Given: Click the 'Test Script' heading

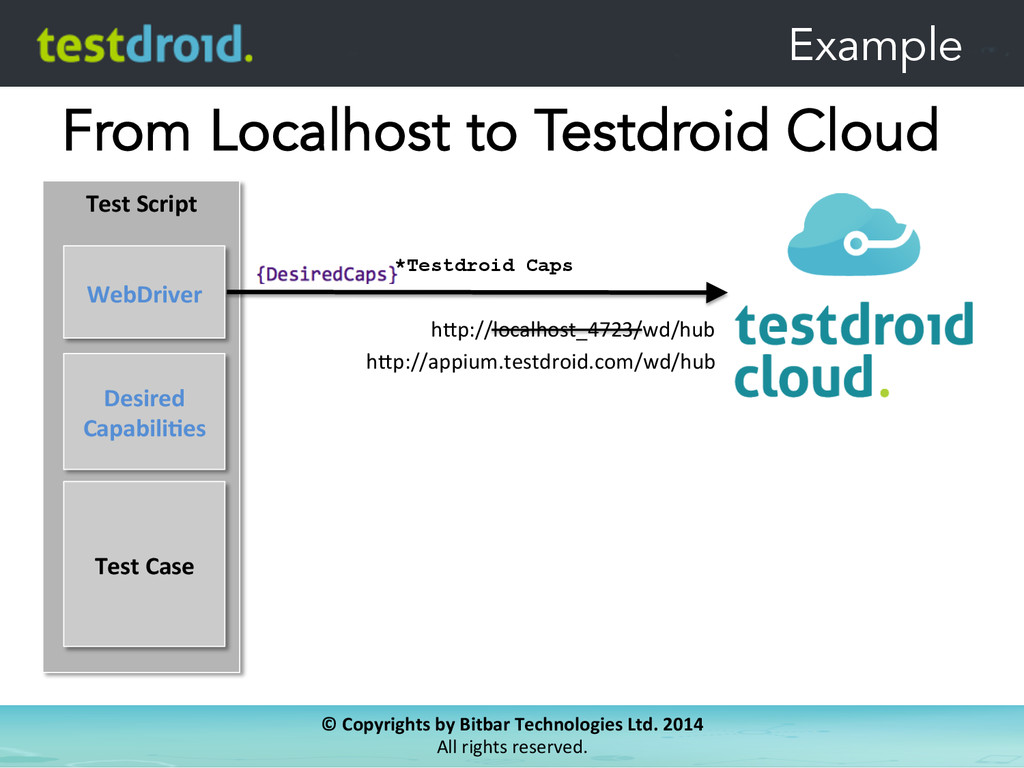Looking at the screenshot, I should pyautogui.click(x=141, y=204).
